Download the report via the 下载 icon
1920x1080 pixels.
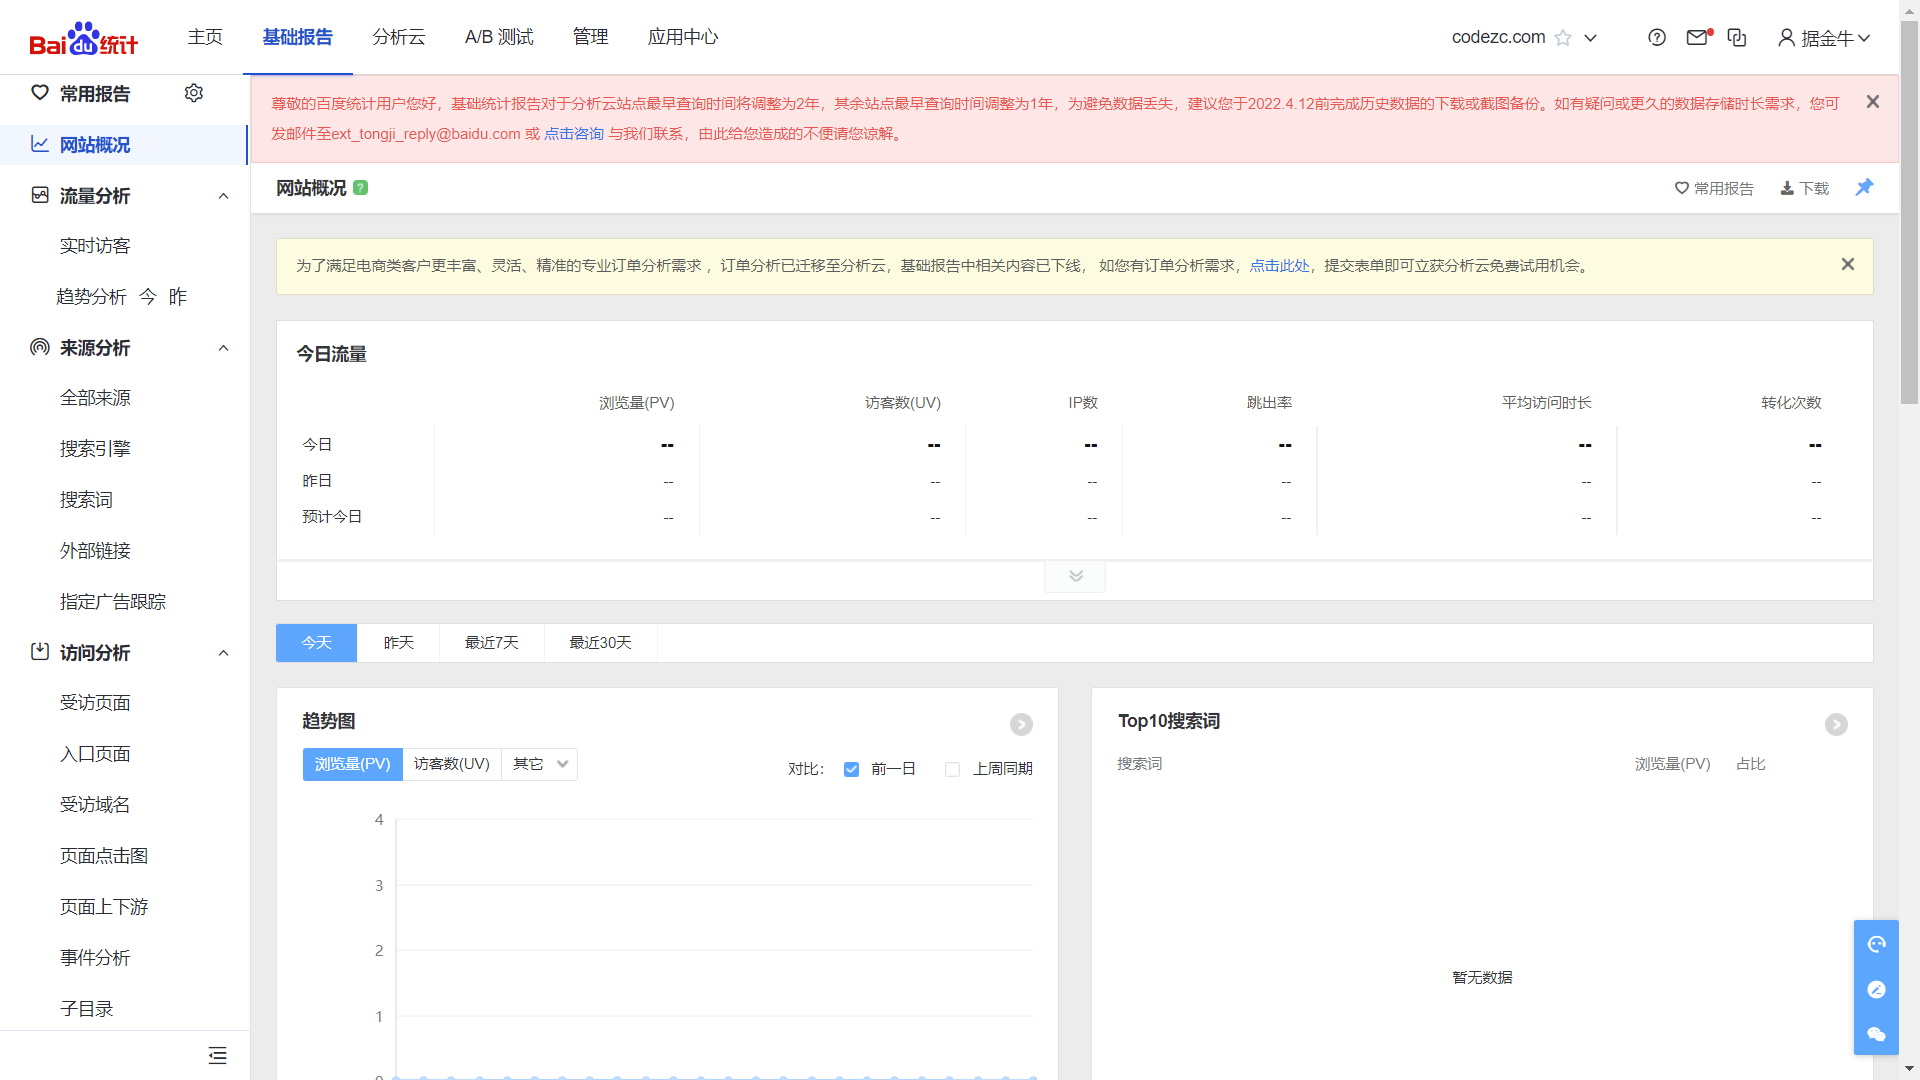[1803, 188]
